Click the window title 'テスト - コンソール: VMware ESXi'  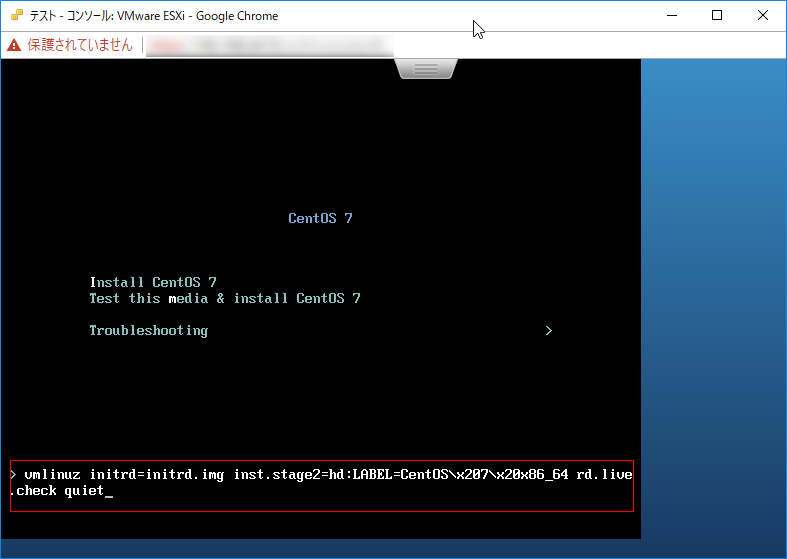107,16
